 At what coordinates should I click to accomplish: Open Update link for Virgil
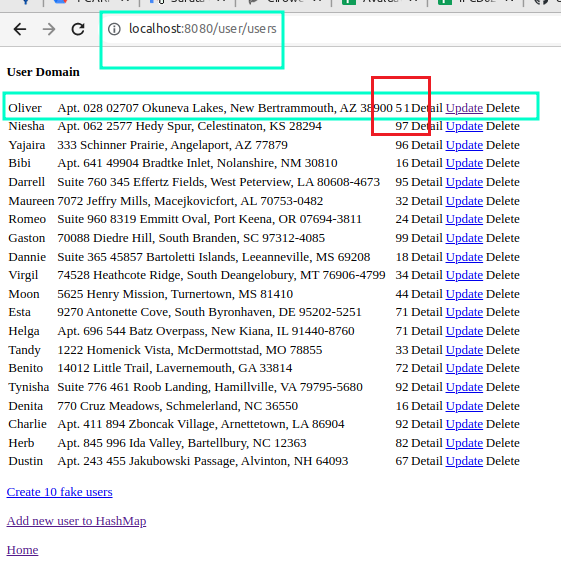[x=464, y=275]
